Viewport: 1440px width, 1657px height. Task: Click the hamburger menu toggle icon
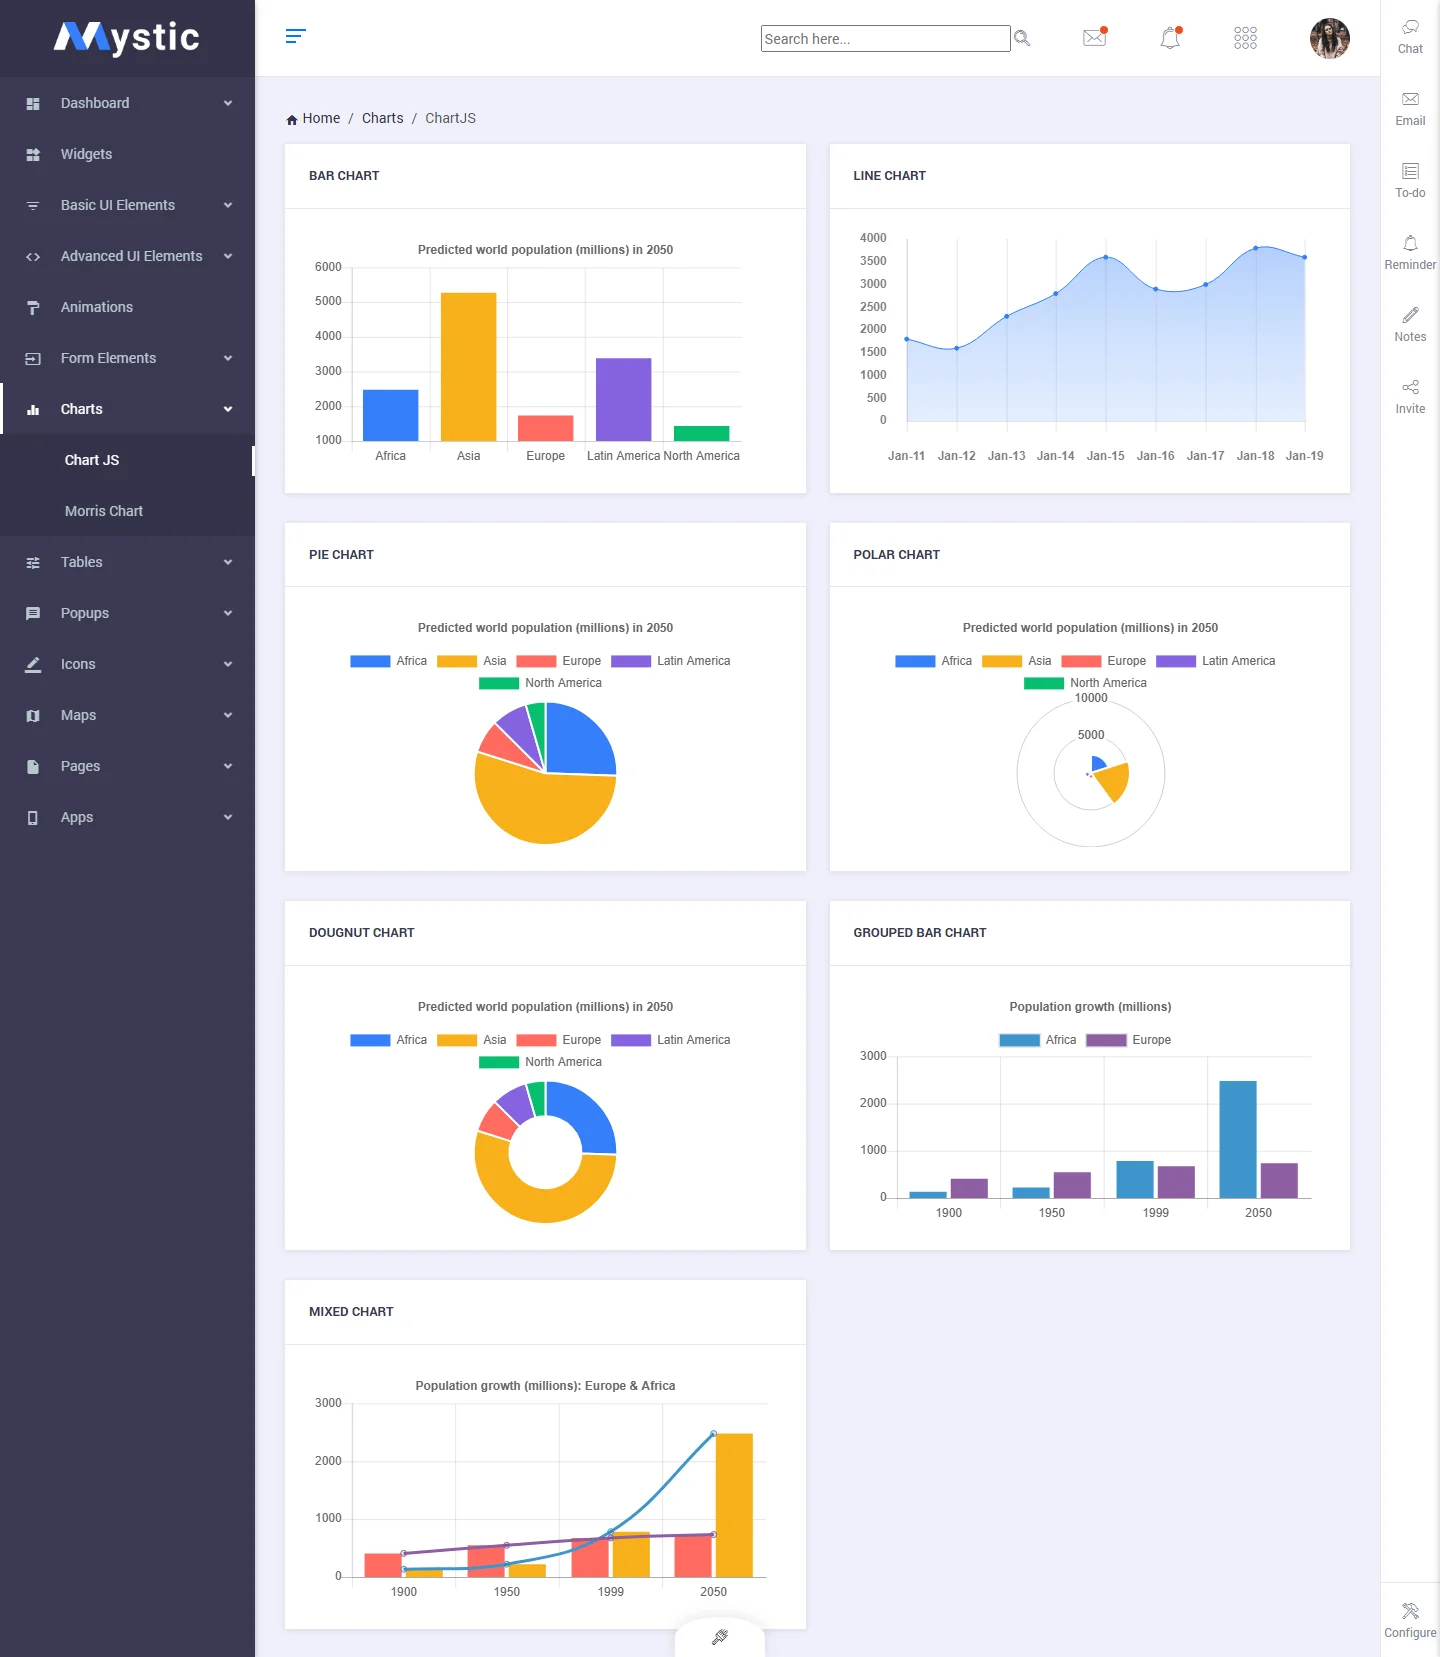click(x=295, y=37)
